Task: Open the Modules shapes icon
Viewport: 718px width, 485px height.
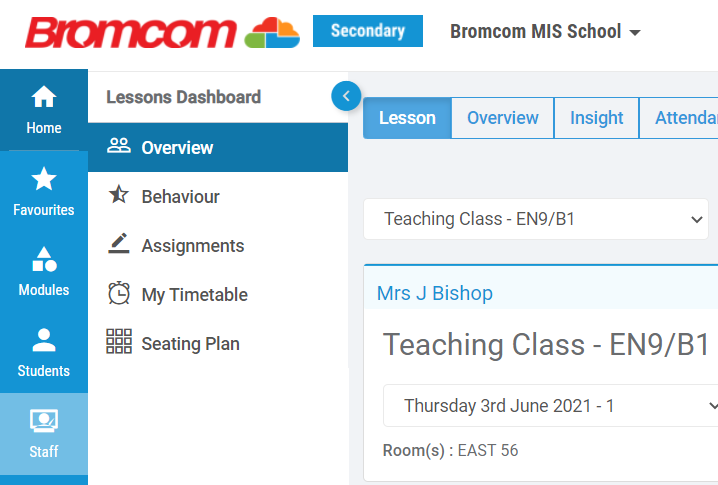Action: [x=44, y=259]
